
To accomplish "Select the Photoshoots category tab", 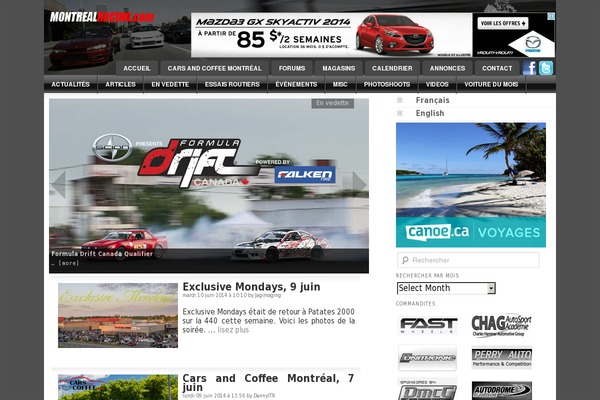I will pyautogui.click(x=387, y=84).
